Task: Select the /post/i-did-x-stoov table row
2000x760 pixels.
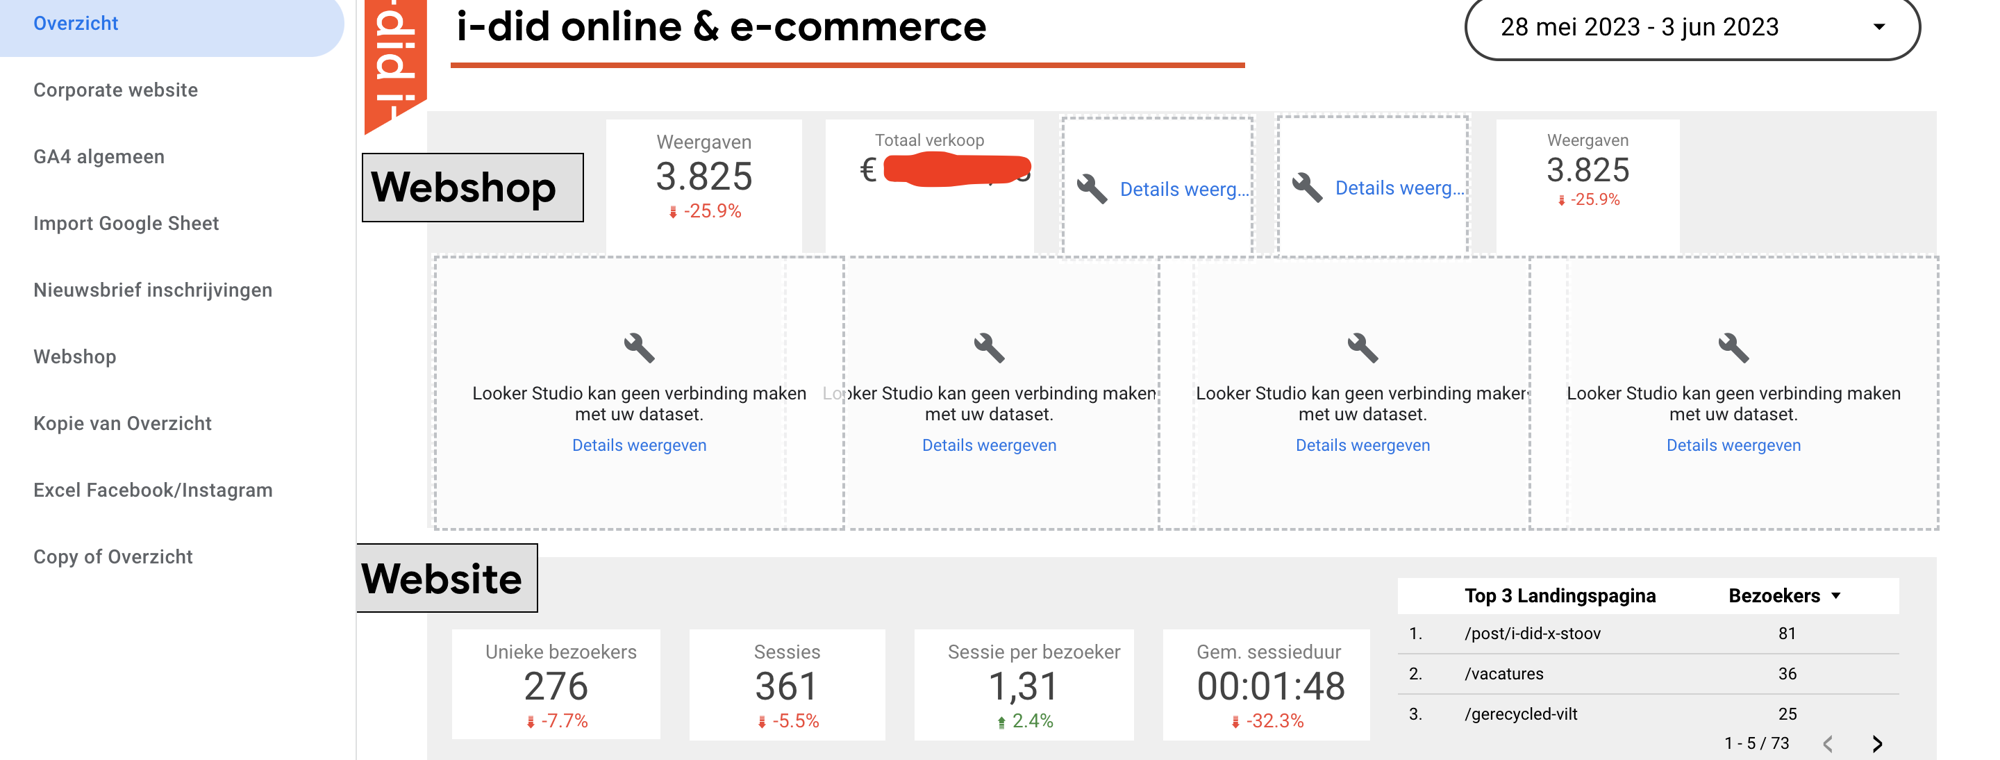Action: pyautogui.click(x=1648, y=634)
